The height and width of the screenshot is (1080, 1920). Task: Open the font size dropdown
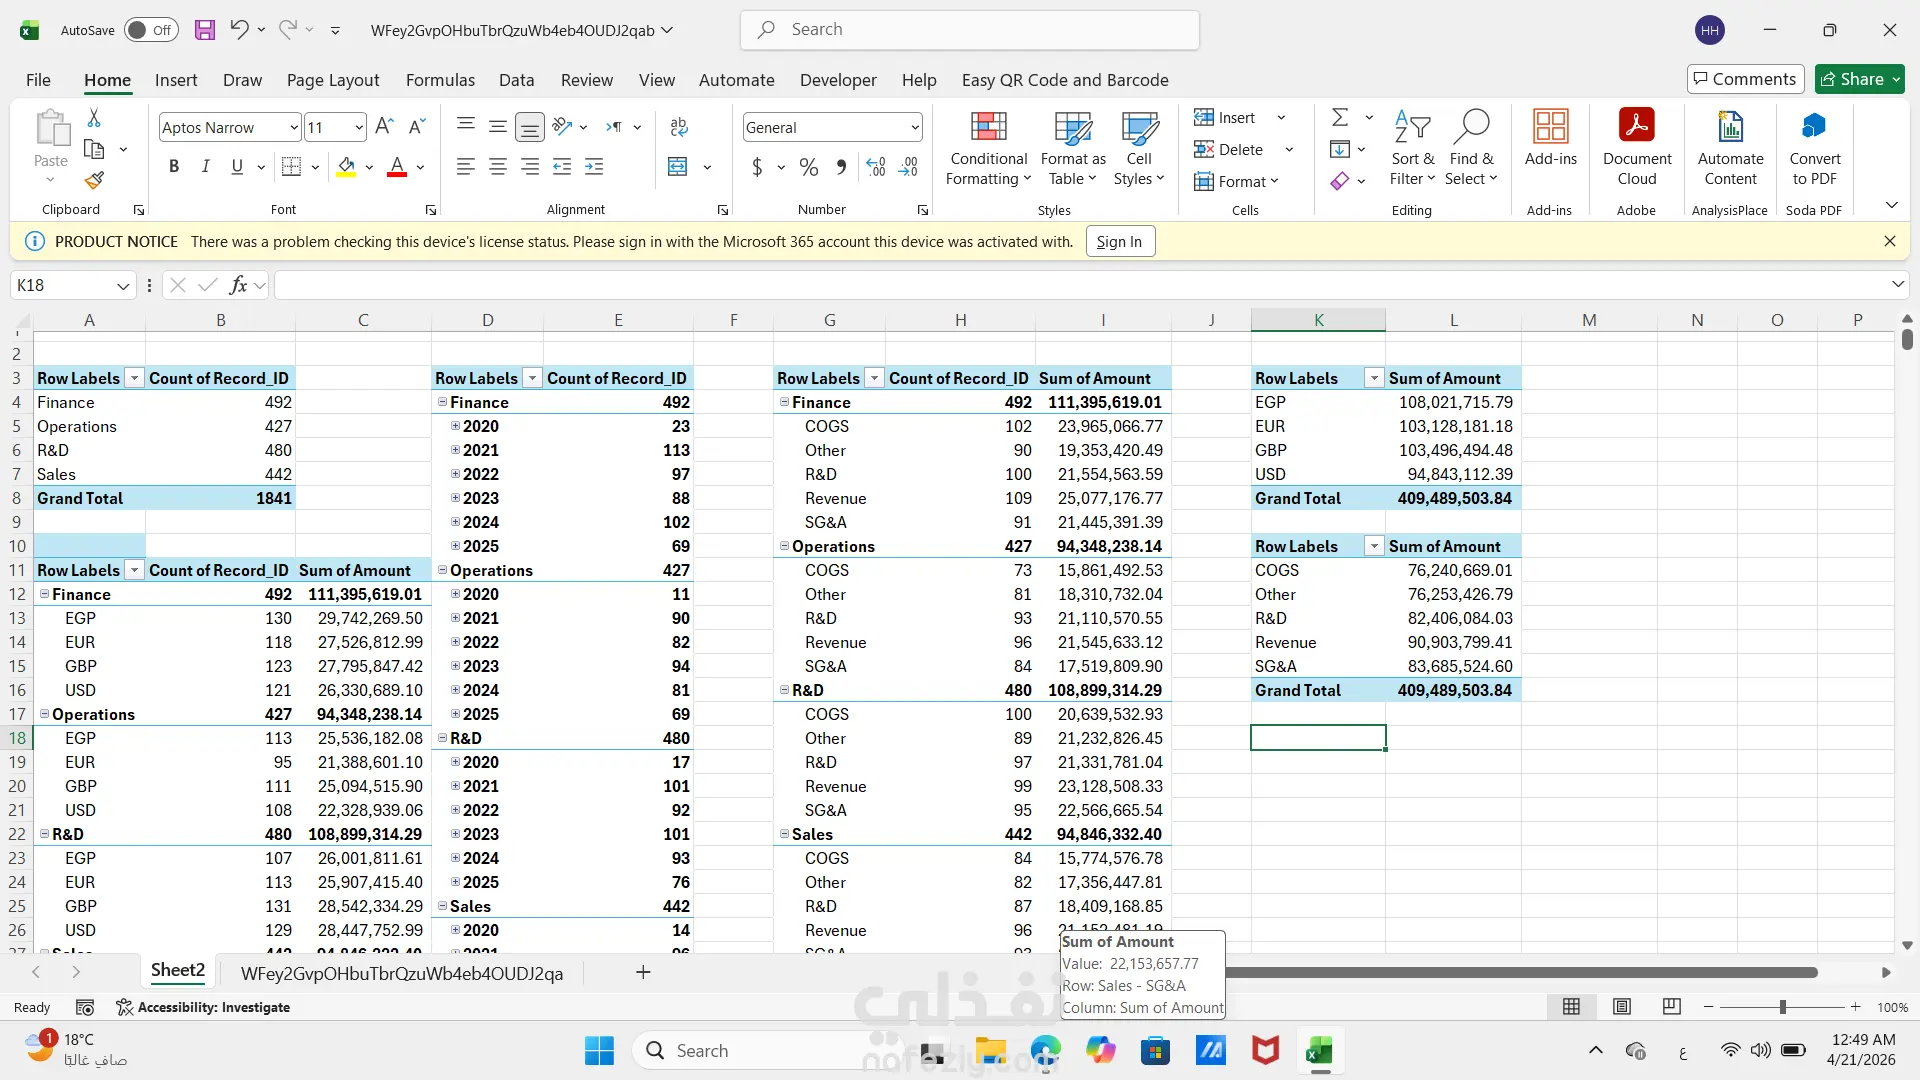tap(359, 127)
